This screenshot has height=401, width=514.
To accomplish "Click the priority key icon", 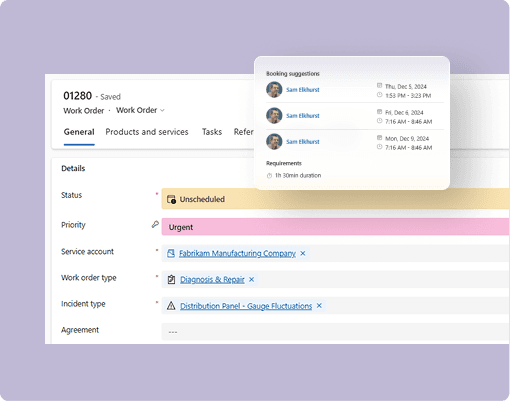I will (155, 224).
